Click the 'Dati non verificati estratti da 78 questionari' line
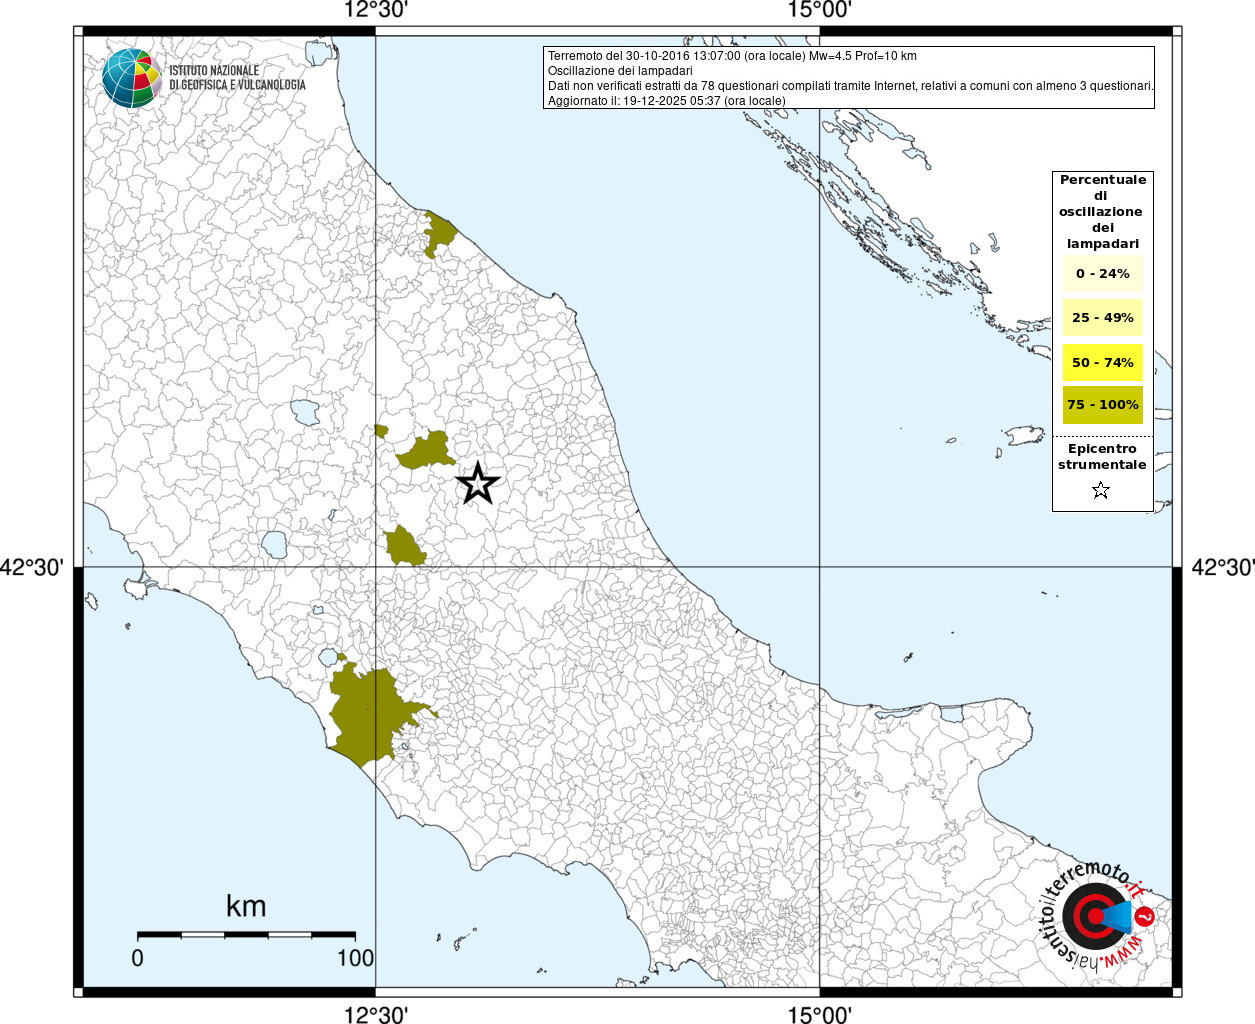This screenshot has height=1024, width=1255. tap(851, 86)
